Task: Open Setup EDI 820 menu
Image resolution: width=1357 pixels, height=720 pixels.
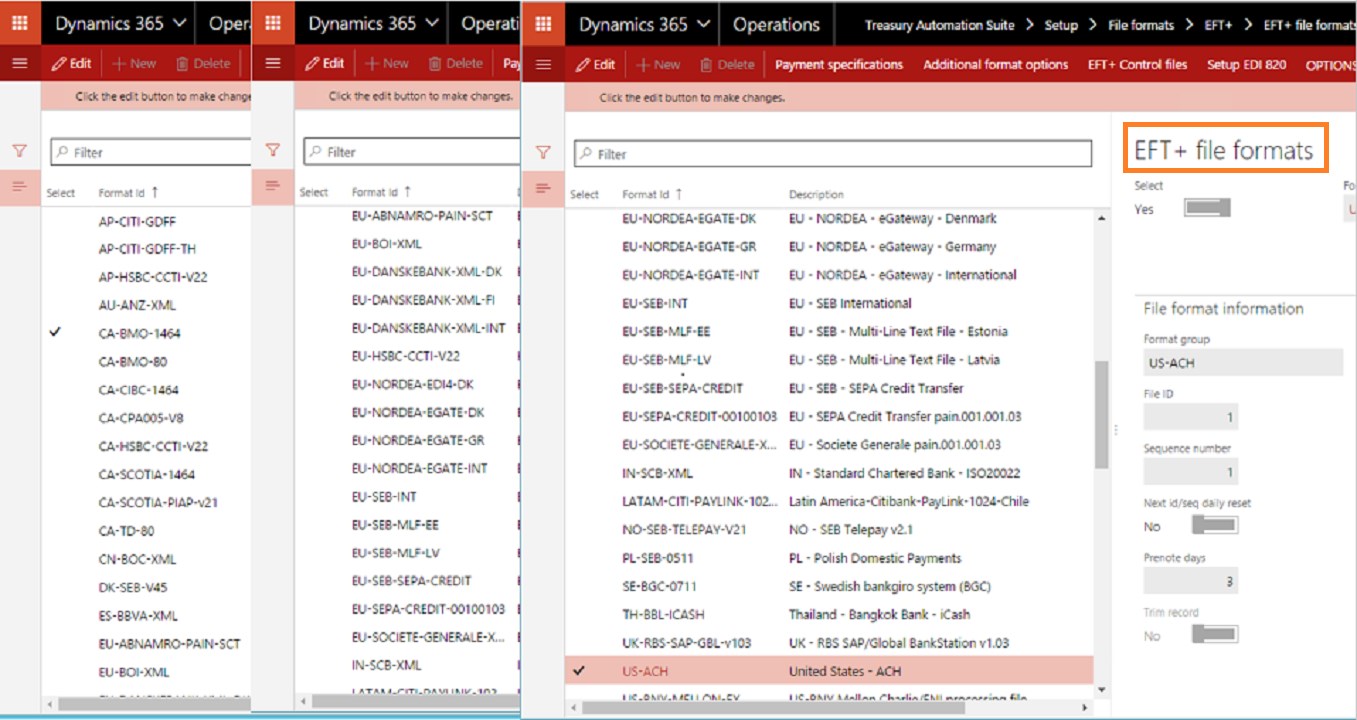Action: point(1246,64)
